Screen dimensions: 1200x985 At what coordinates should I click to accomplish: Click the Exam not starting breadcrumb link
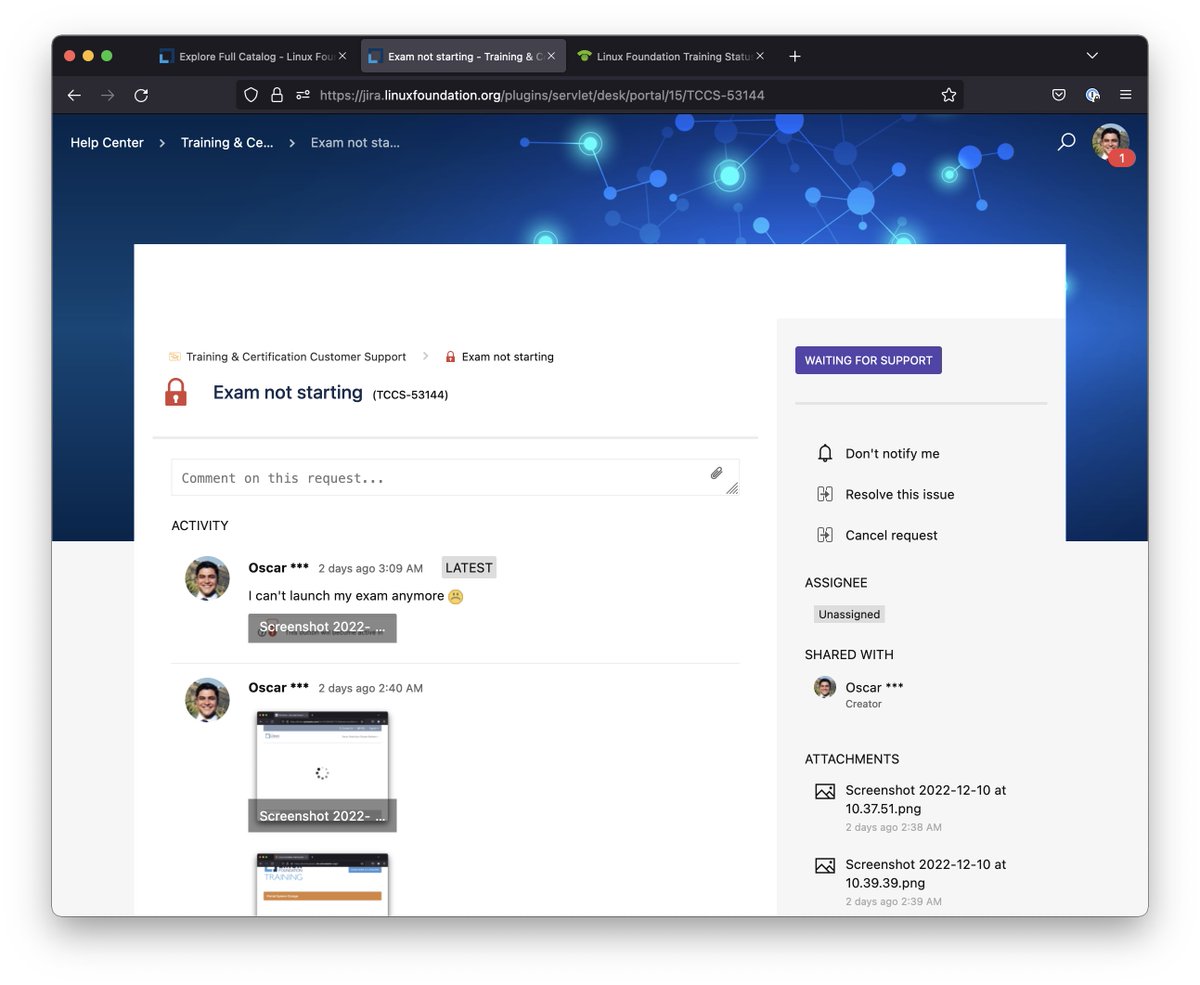click(508, 357)
